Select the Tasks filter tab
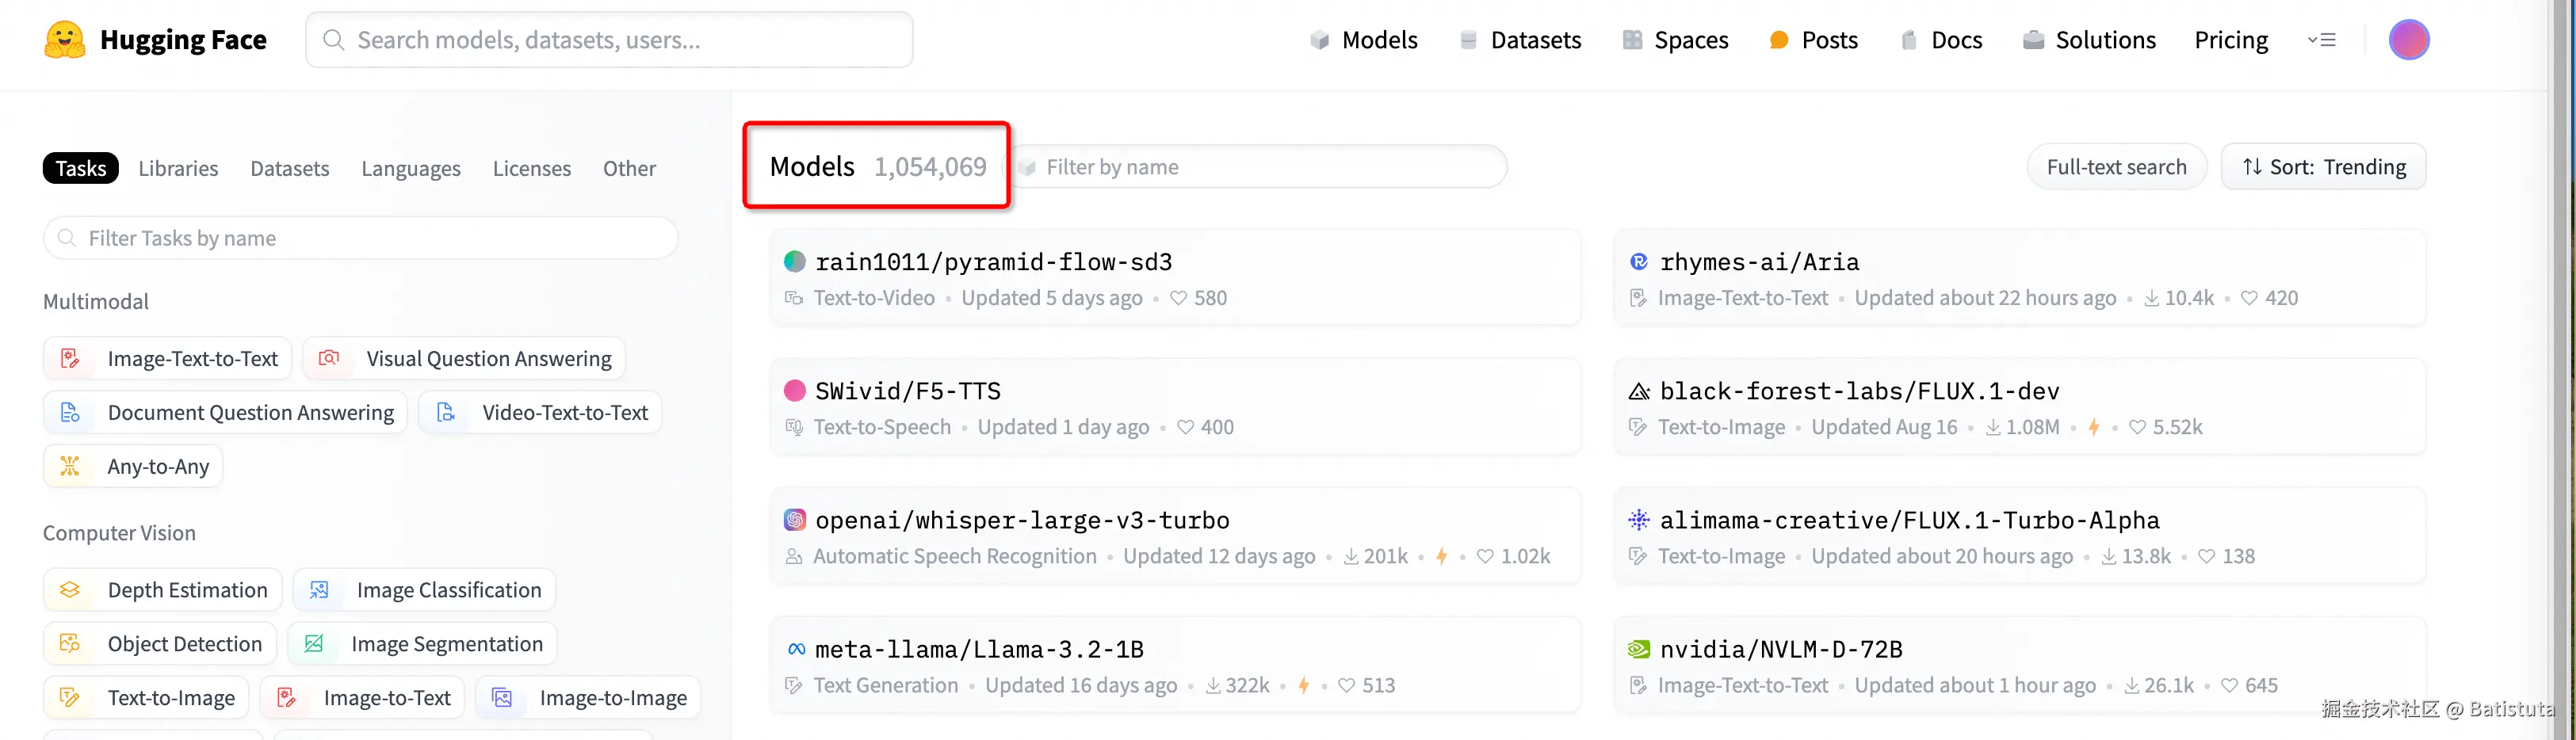 (81, 168)
